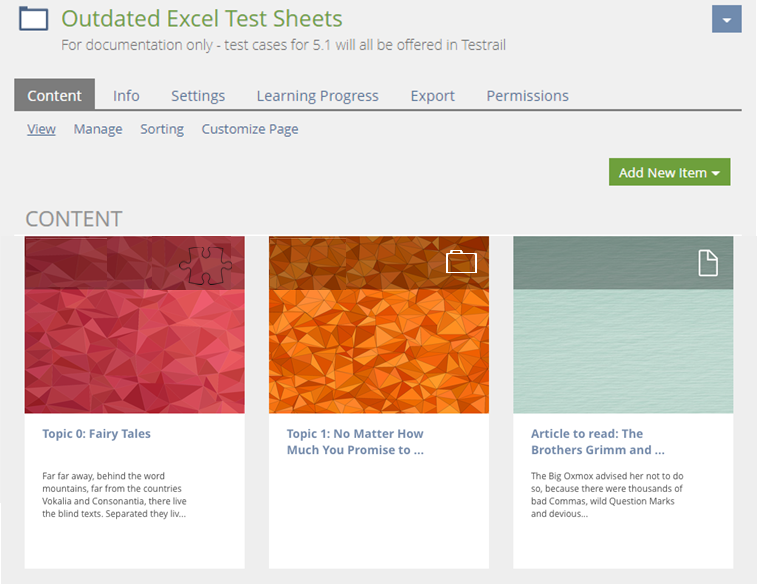The image size is (757, 584).
Task: Click puzzle piece icon on Fairy Tales card
Action: [205, 262]
